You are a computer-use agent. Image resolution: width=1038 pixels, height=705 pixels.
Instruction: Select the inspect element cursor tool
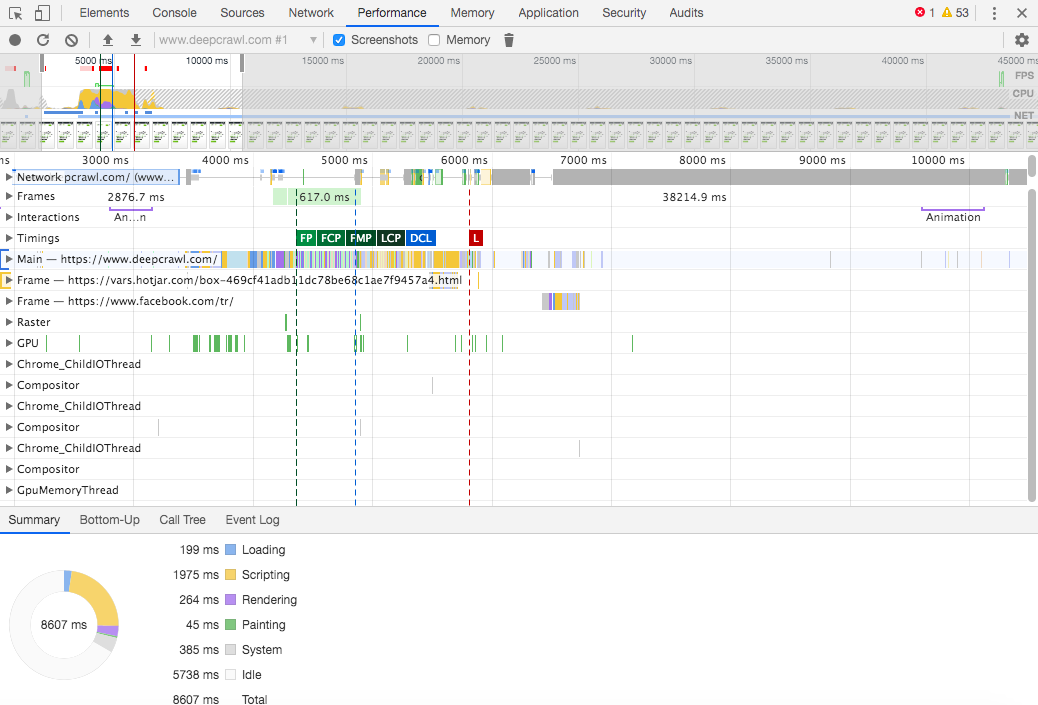pos(14,12)
